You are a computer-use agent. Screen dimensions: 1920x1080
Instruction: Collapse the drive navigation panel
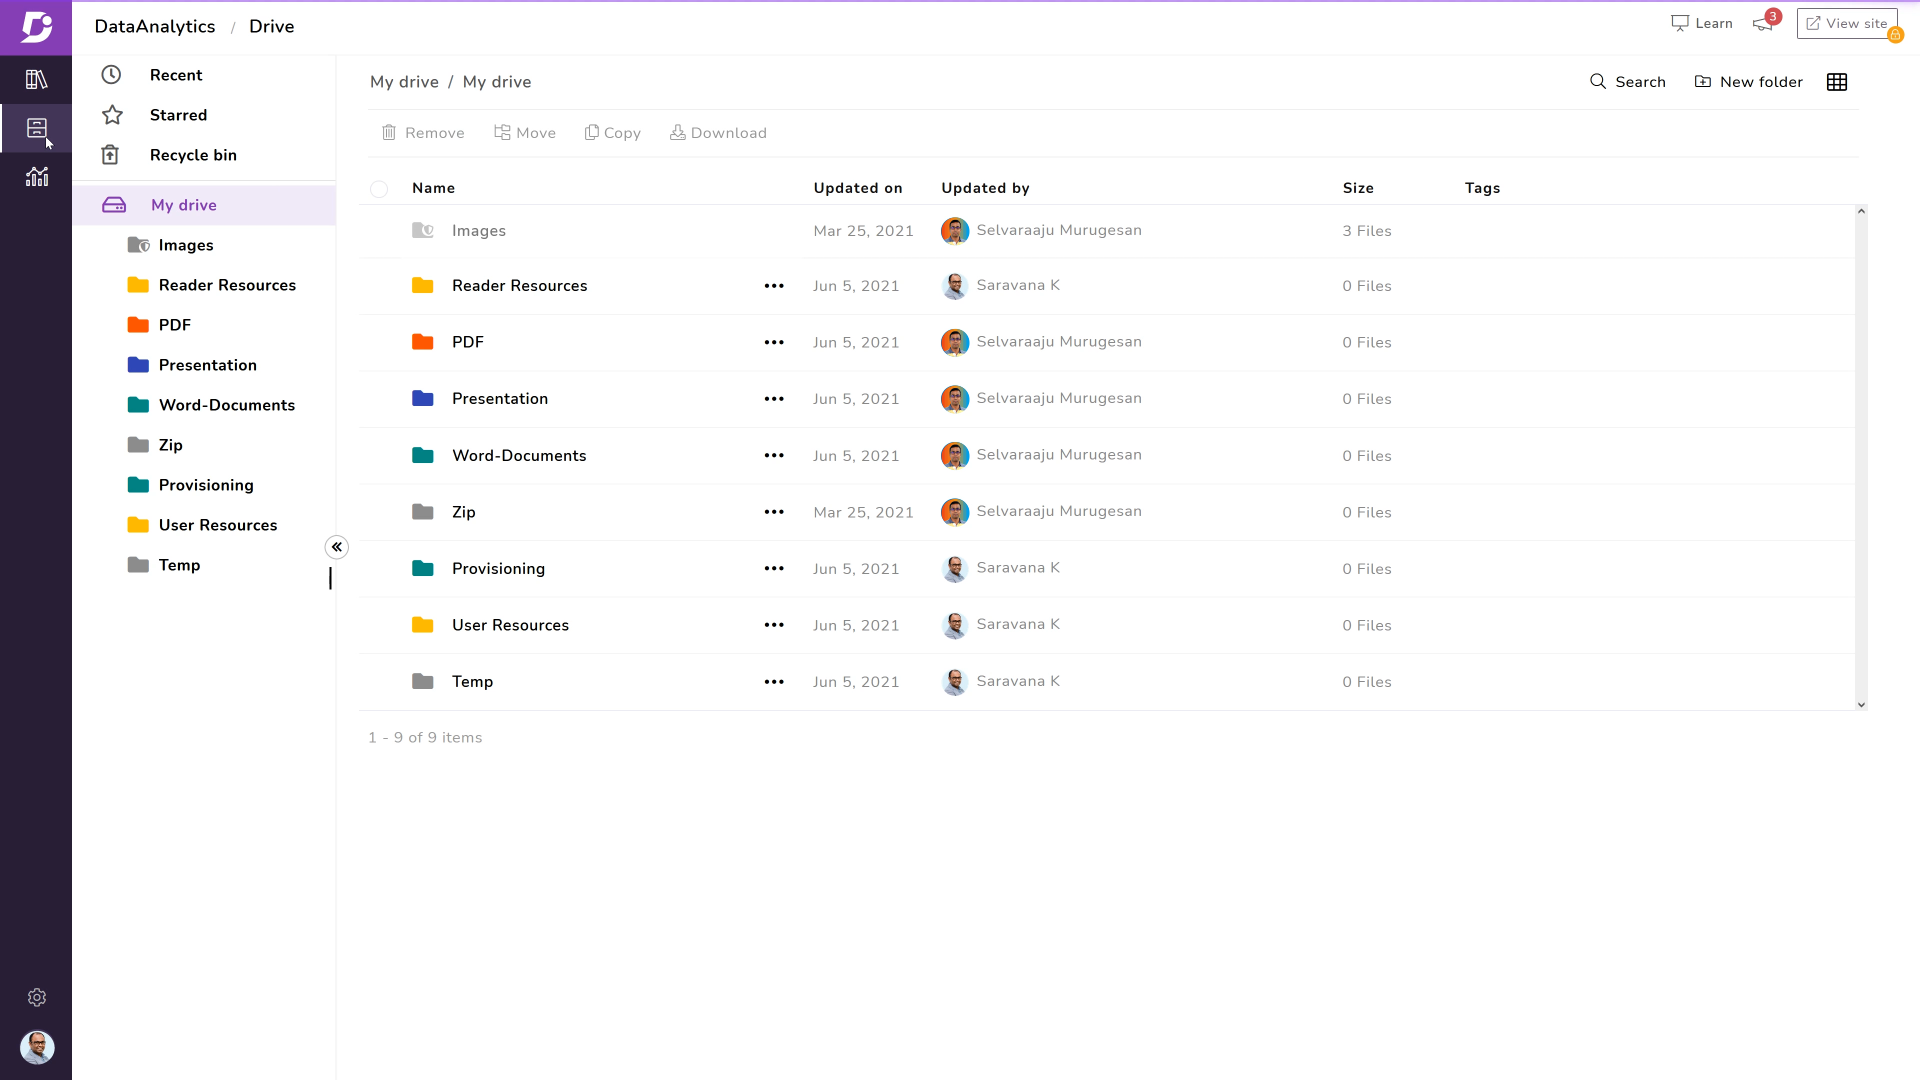[337, 547]
